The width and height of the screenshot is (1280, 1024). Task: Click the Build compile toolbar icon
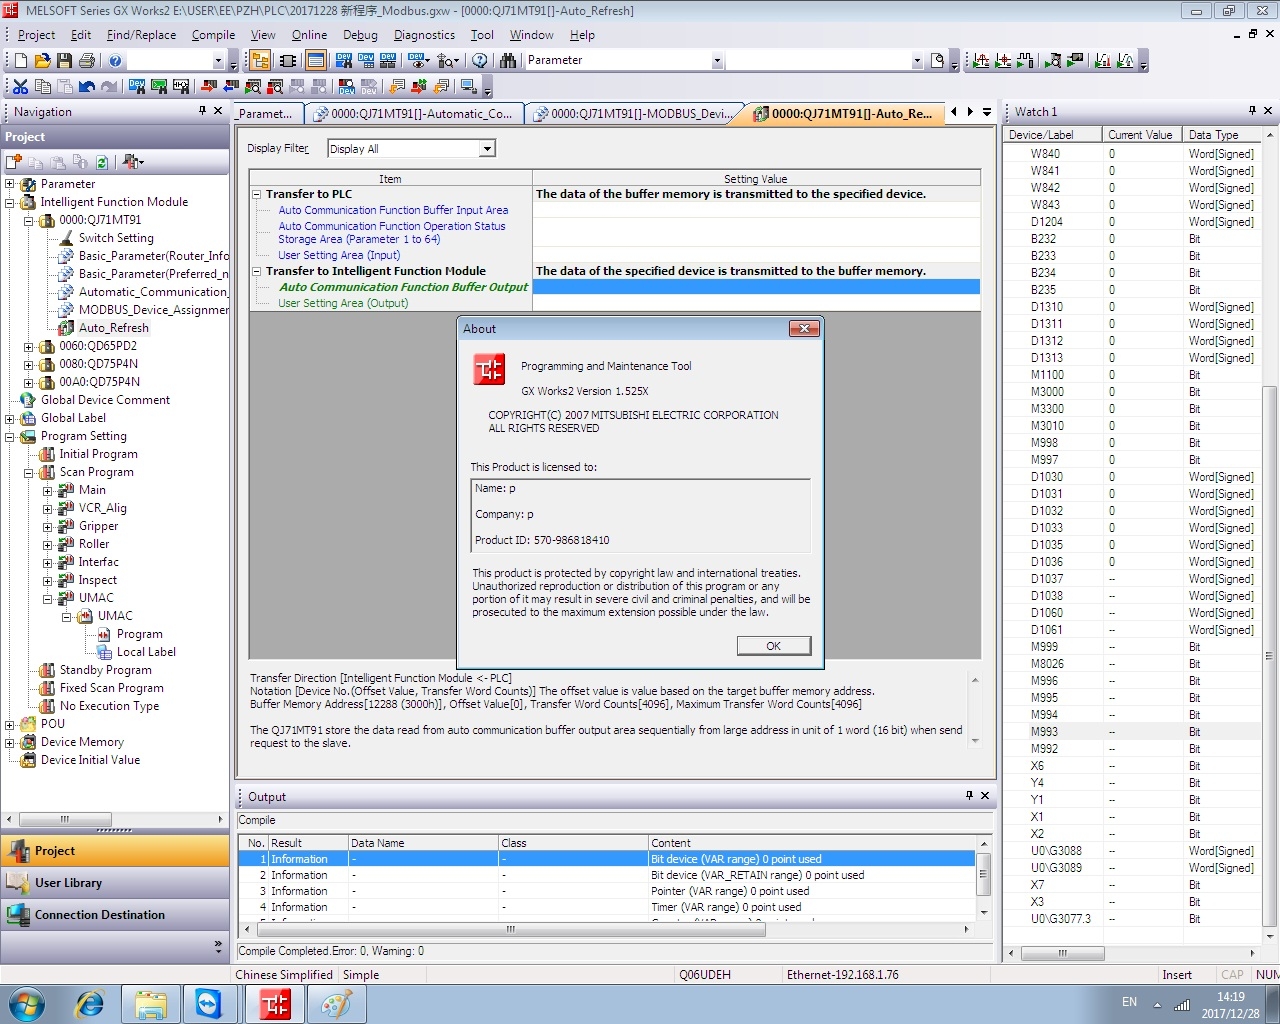(398, 87)
